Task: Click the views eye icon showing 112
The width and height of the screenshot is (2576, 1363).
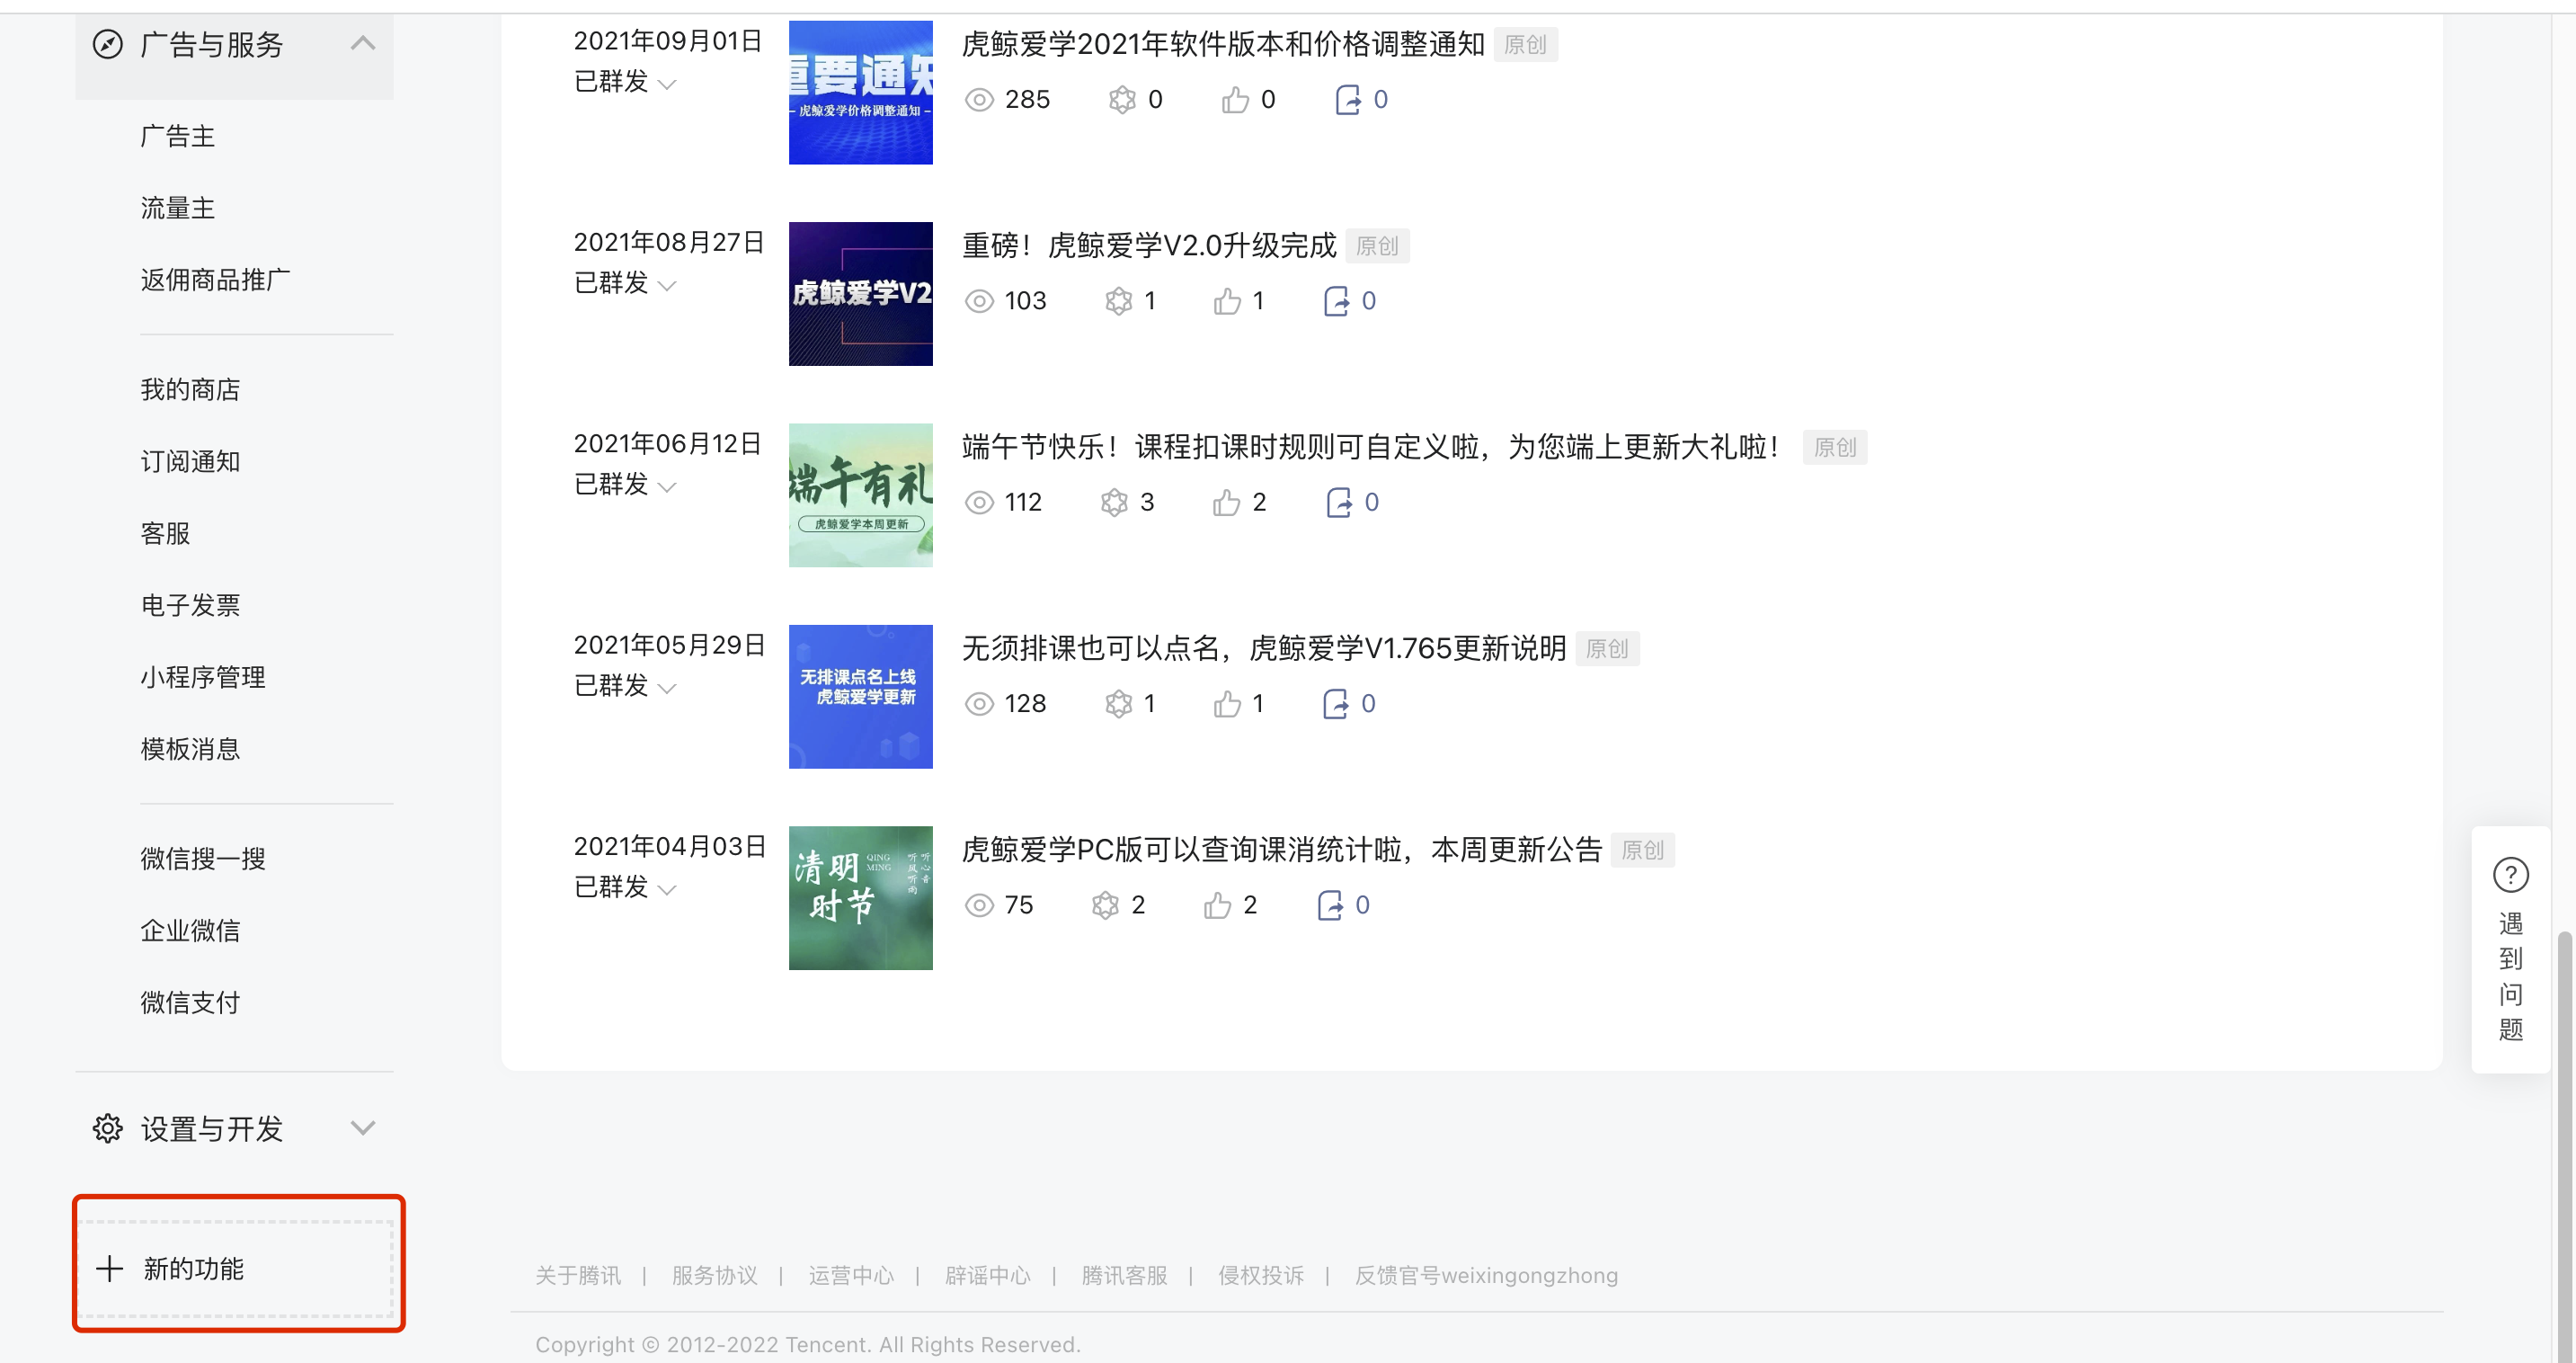Action: (x=979, y=502)
